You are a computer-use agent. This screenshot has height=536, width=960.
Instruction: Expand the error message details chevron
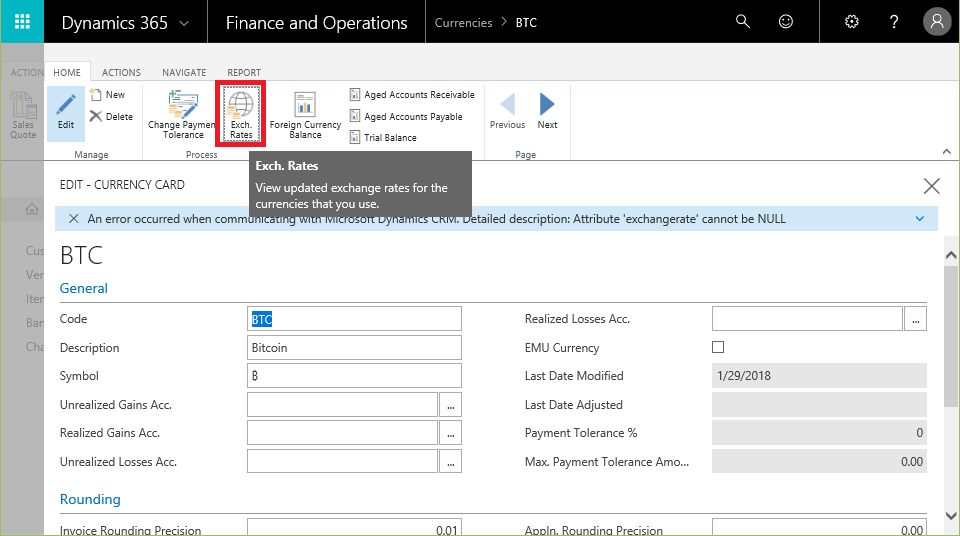pos(920,219)
